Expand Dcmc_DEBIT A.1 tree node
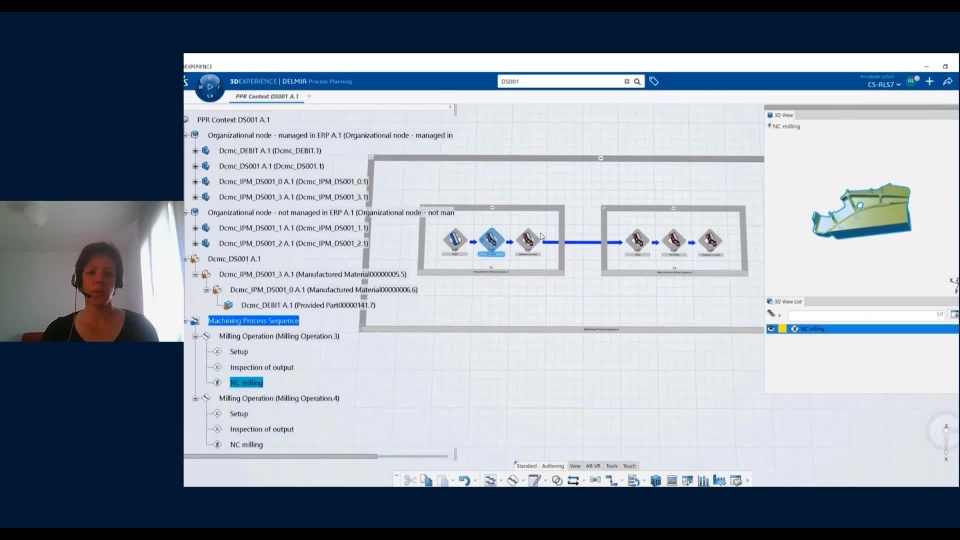Image resolution: width=960 pixels, height=540 pixels. (195, 151)
